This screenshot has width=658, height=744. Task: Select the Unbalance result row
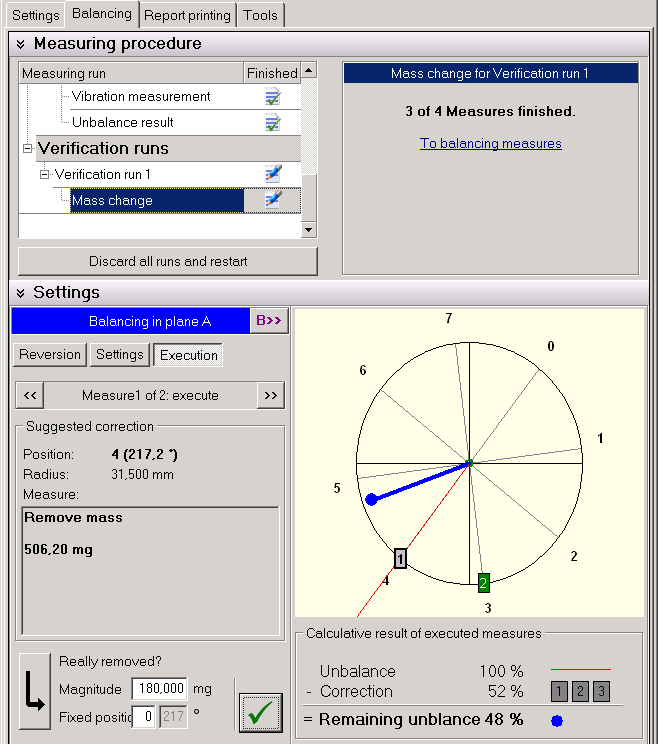click(122, 122)
